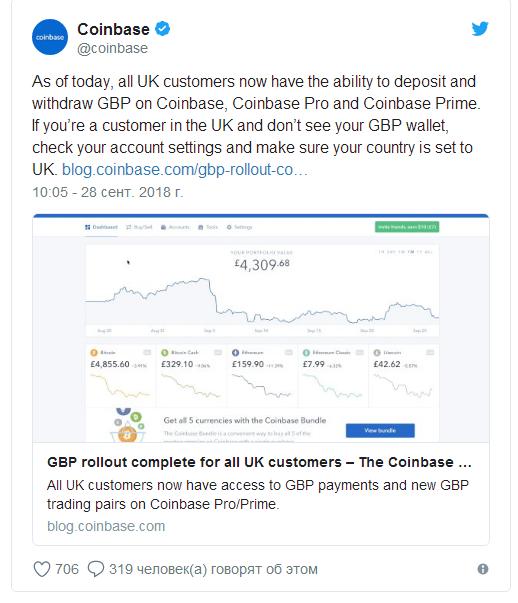Viewport: 518px width, 603px height.
Task: Click the Litecoin coin icon
Action: tap(377, 353)
